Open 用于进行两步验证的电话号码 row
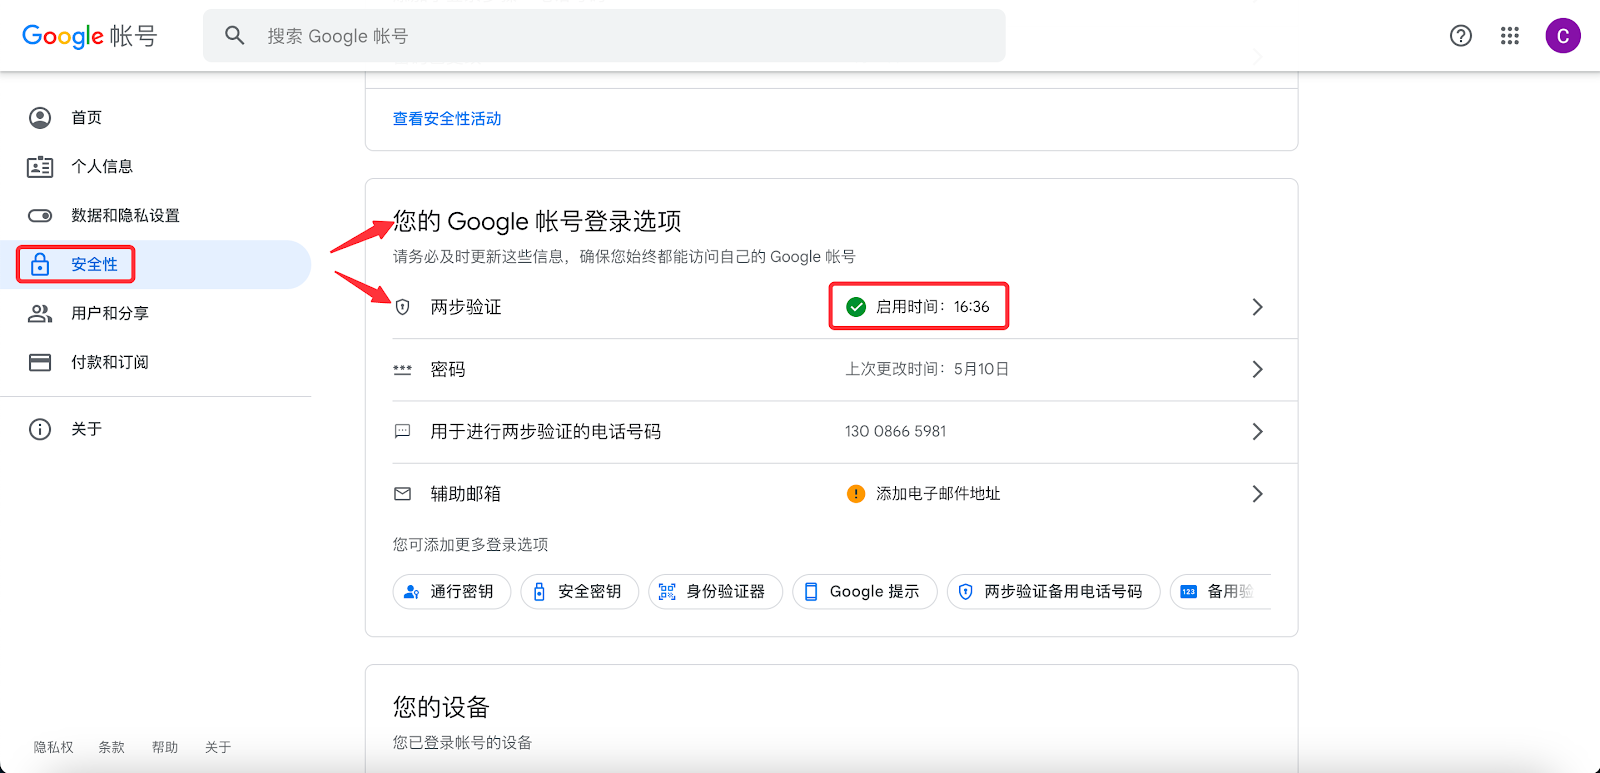 [831, 432]
